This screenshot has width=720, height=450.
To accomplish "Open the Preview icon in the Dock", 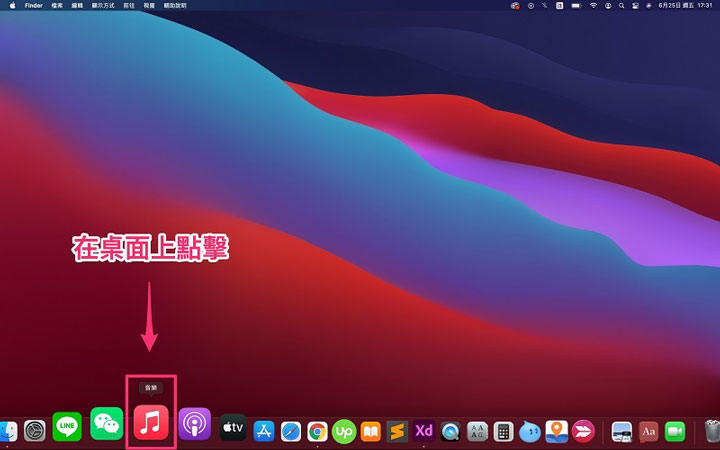I will (622, 431).
